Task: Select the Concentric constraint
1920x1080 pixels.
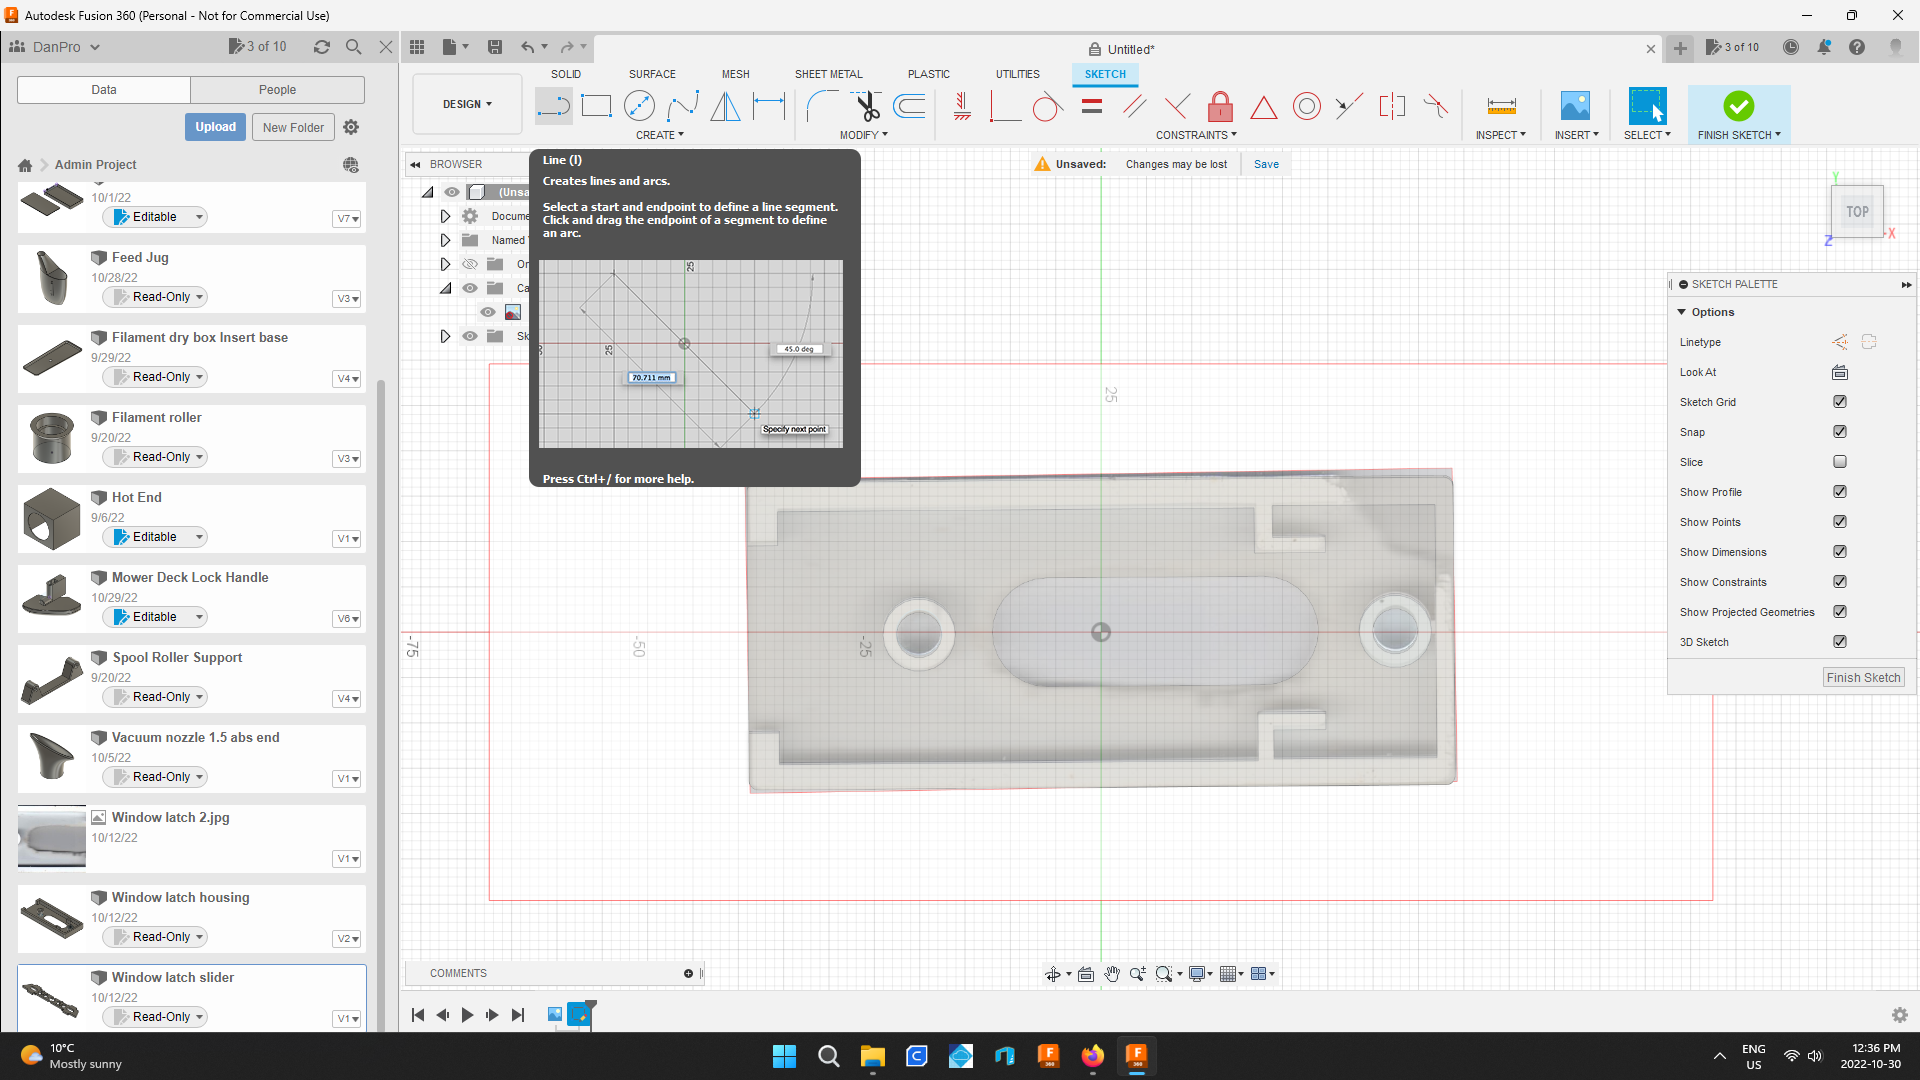Action: [x=1306, y=106]
